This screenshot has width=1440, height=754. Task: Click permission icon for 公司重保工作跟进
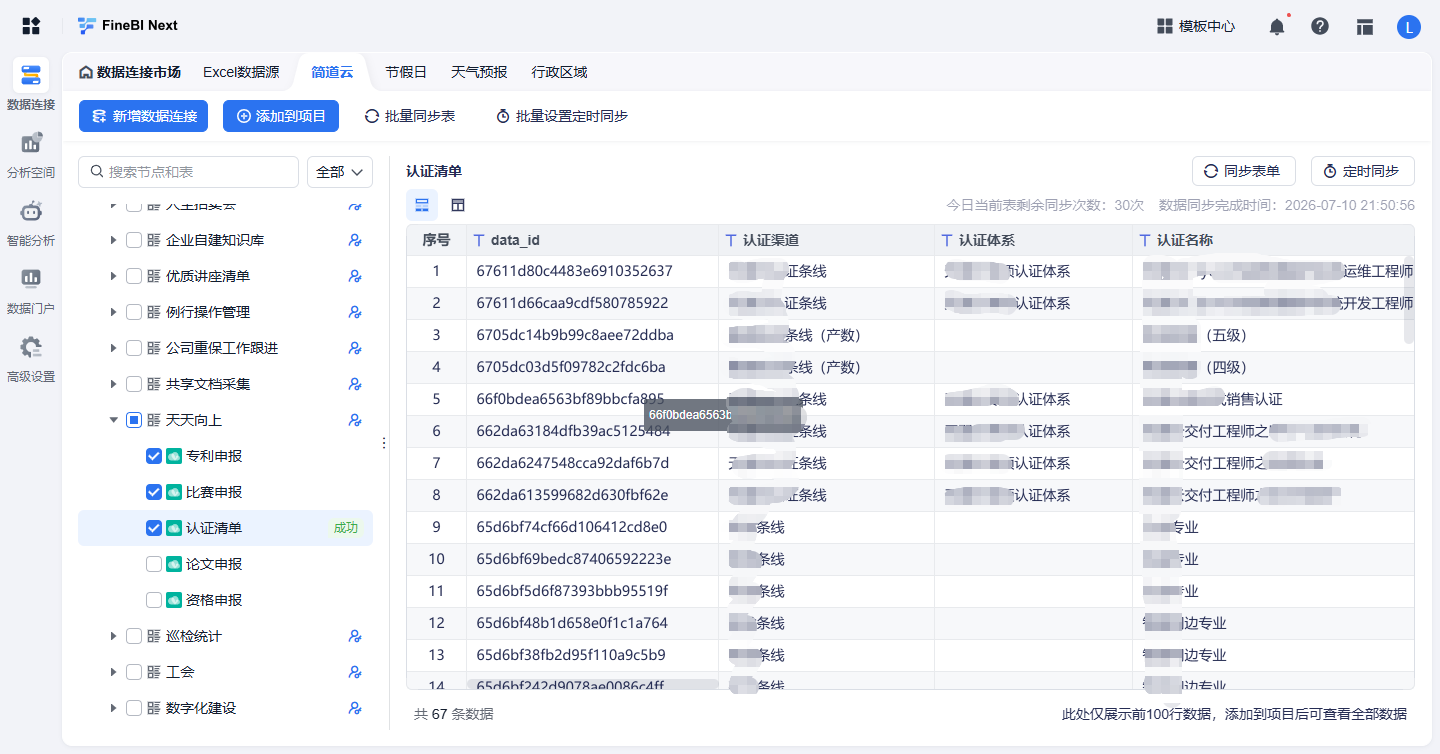tap(354, 348)
